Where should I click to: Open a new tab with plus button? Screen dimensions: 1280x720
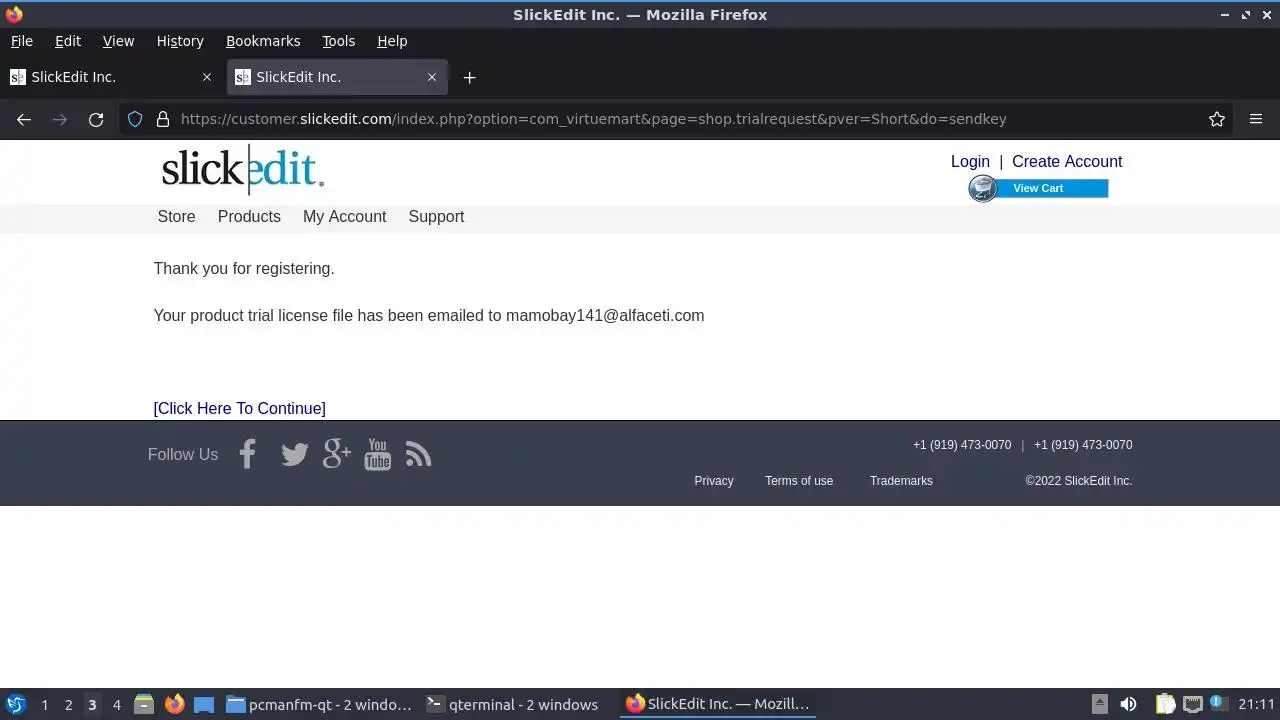point(469,77)
